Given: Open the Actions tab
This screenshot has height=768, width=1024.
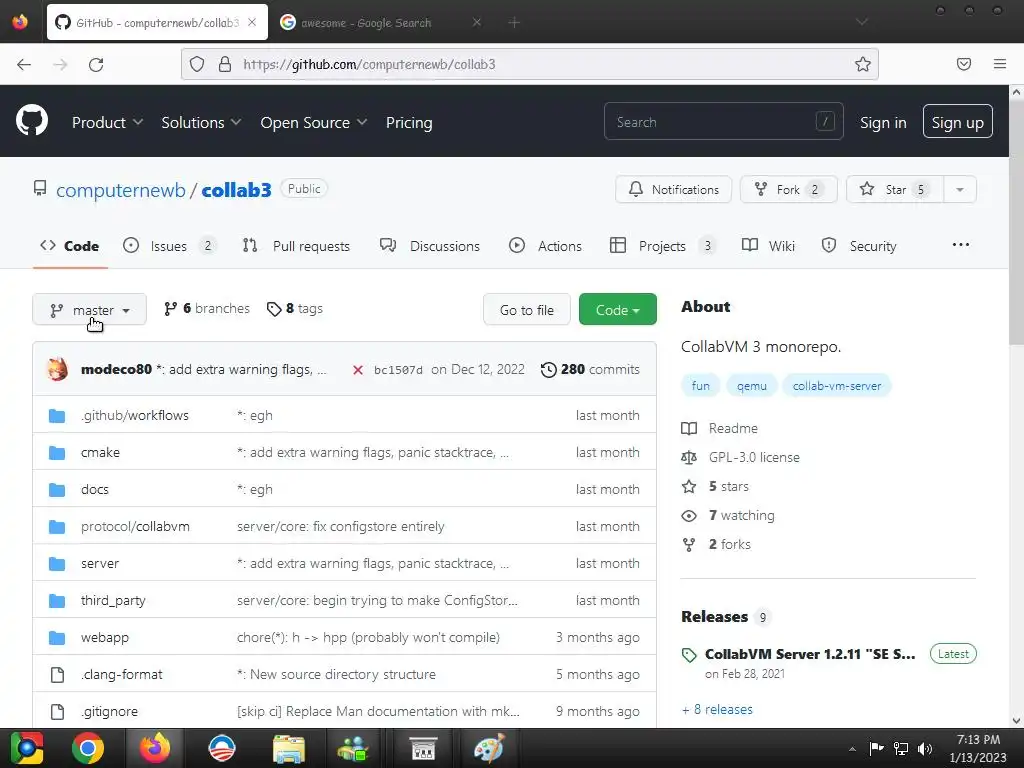Looking at the screenshot, I should 545,246.
